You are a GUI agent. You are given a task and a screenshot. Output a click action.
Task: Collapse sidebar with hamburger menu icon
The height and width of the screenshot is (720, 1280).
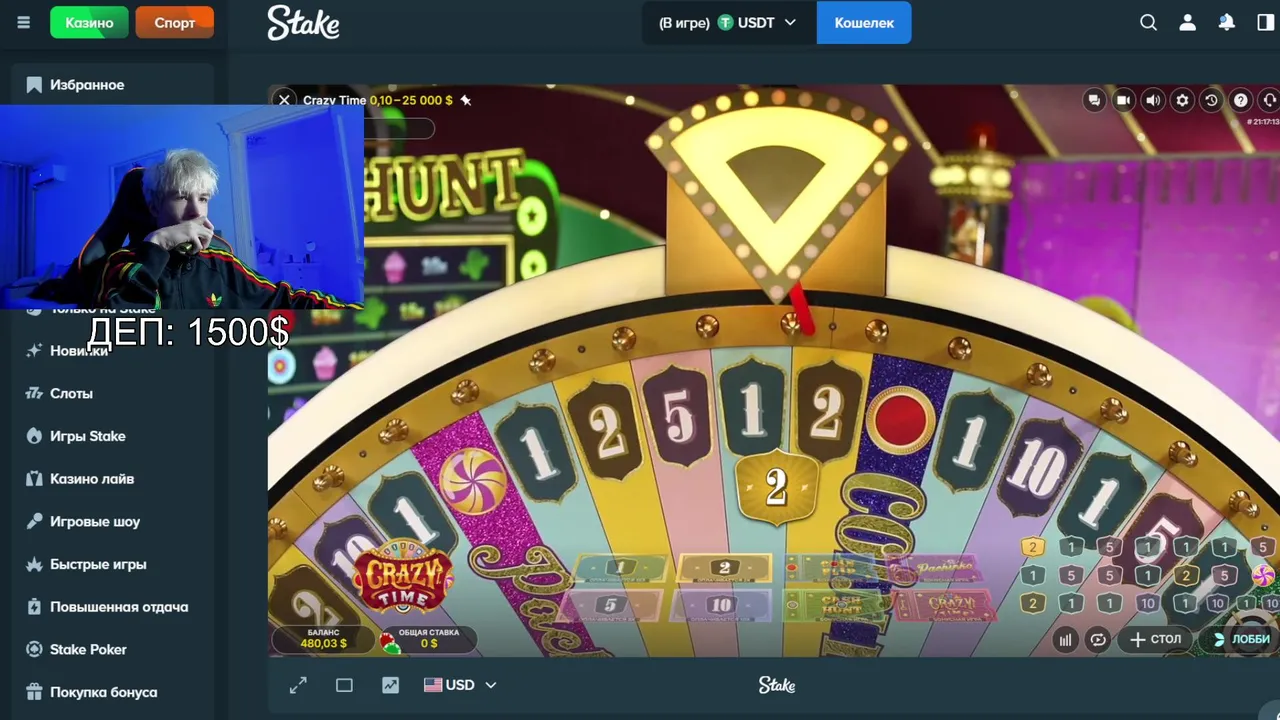coord(23,22)
